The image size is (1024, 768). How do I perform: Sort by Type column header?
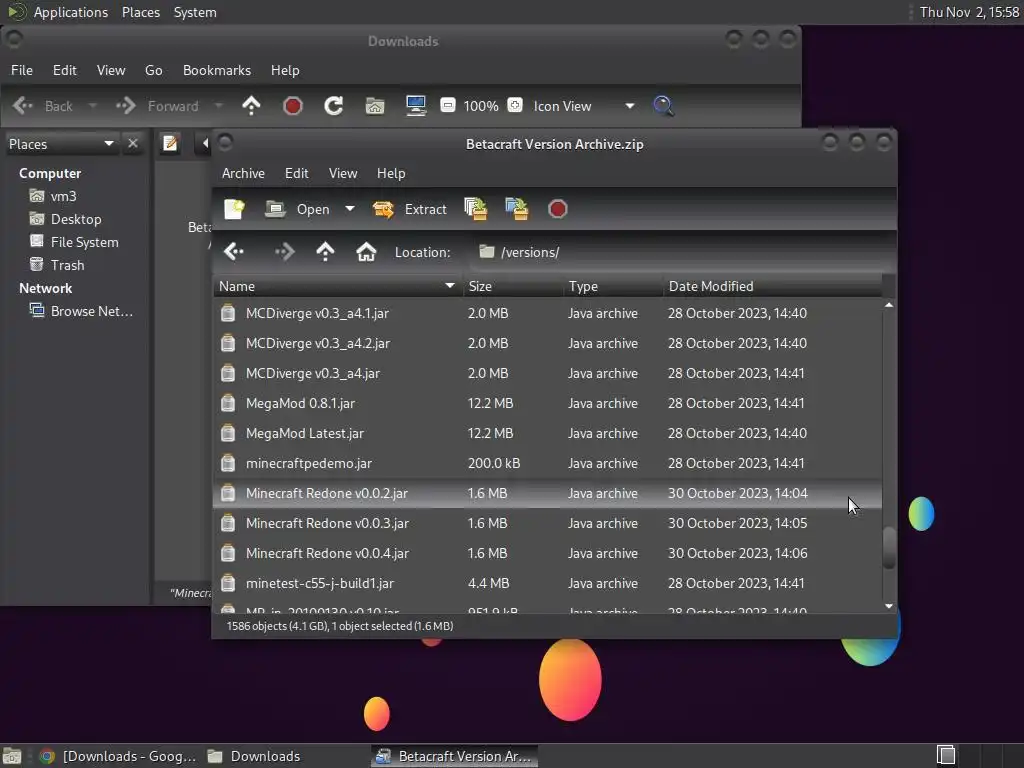point(613,286)
